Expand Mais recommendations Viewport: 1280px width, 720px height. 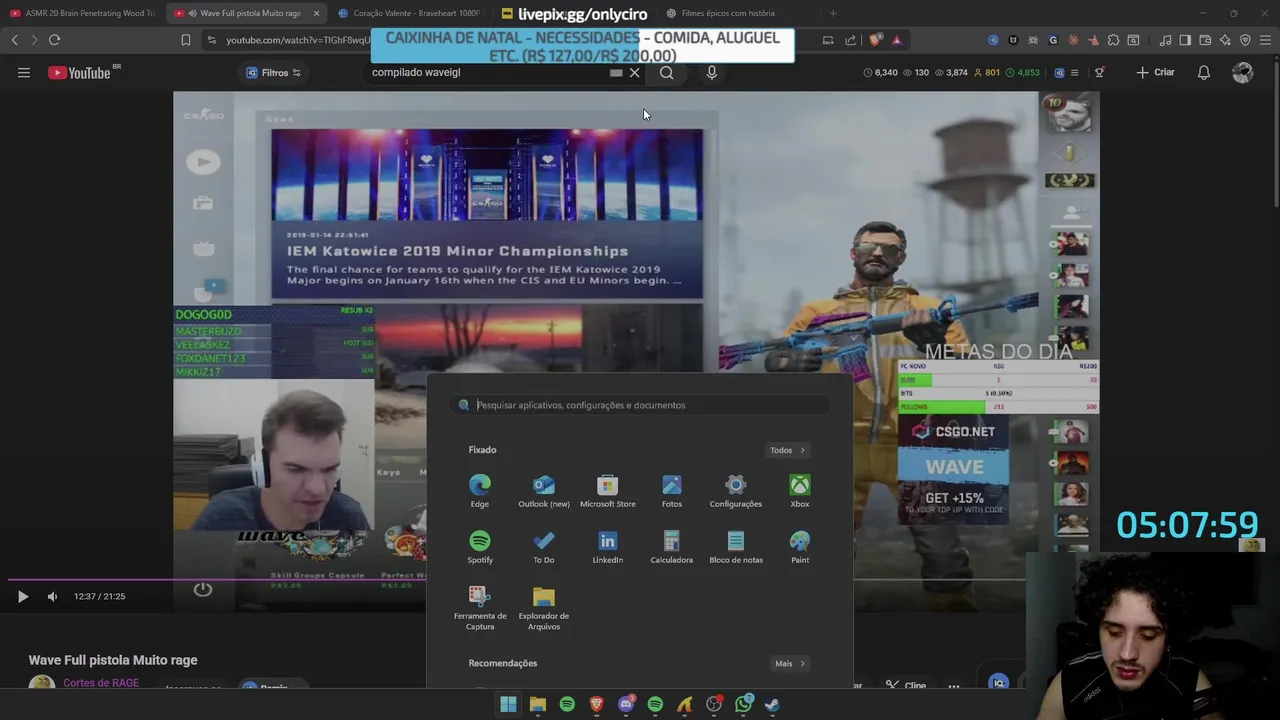790,663
